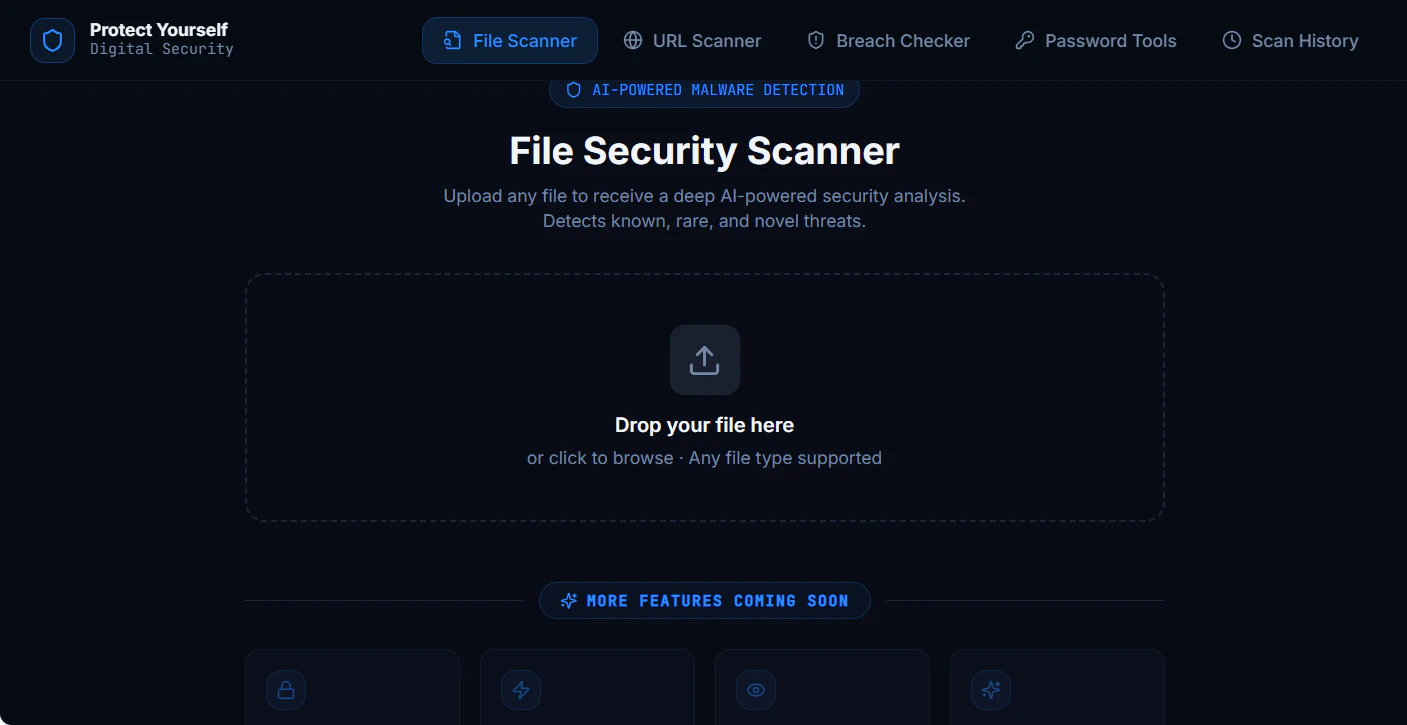
Task: Click the lock icon on the first feature card
Action: coord(286,690)
